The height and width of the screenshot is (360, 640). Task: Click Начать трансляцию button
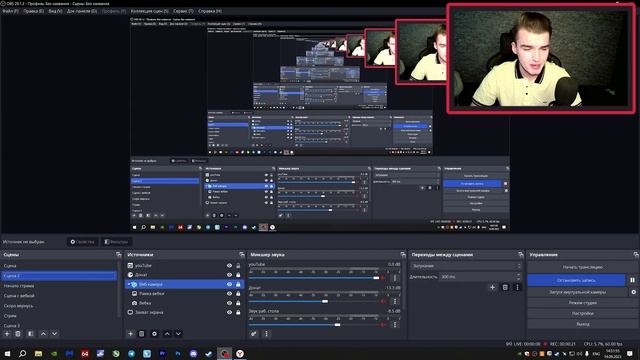(x=582, y=267)
